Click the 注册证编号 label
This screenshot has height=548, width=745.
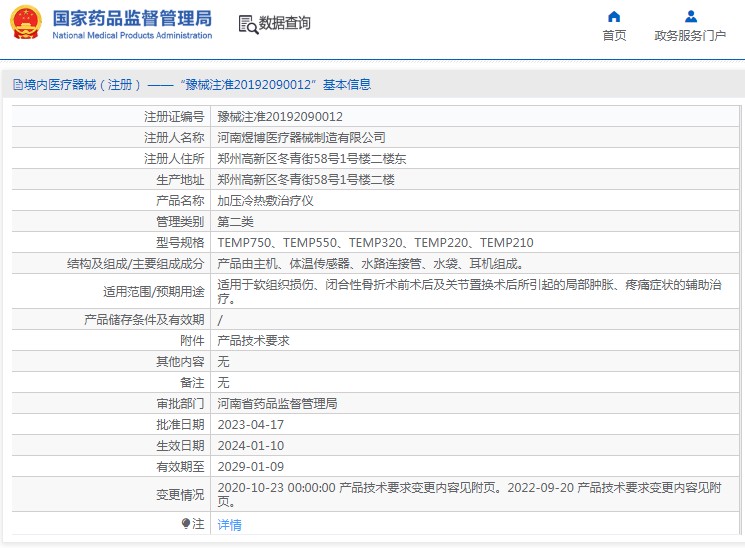(174, 117)
